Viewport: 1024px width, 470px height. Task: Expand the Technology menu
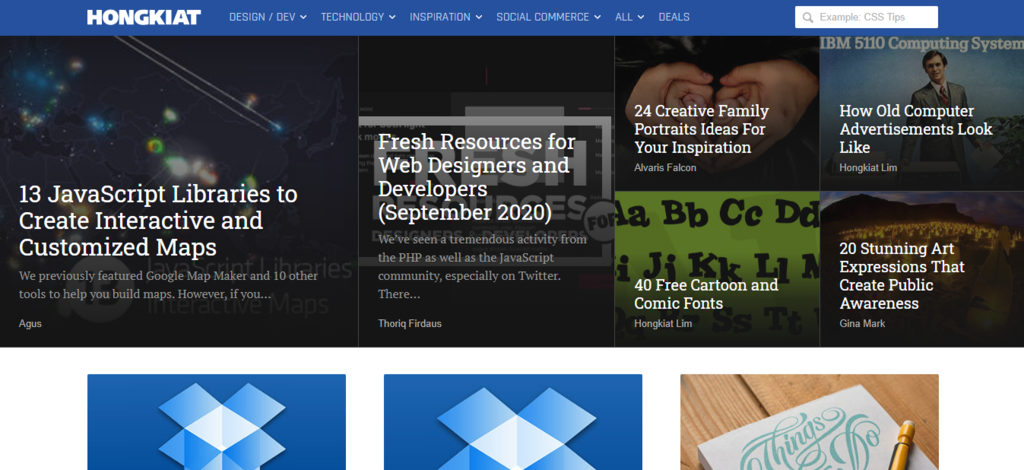click(x=358, y=17)
